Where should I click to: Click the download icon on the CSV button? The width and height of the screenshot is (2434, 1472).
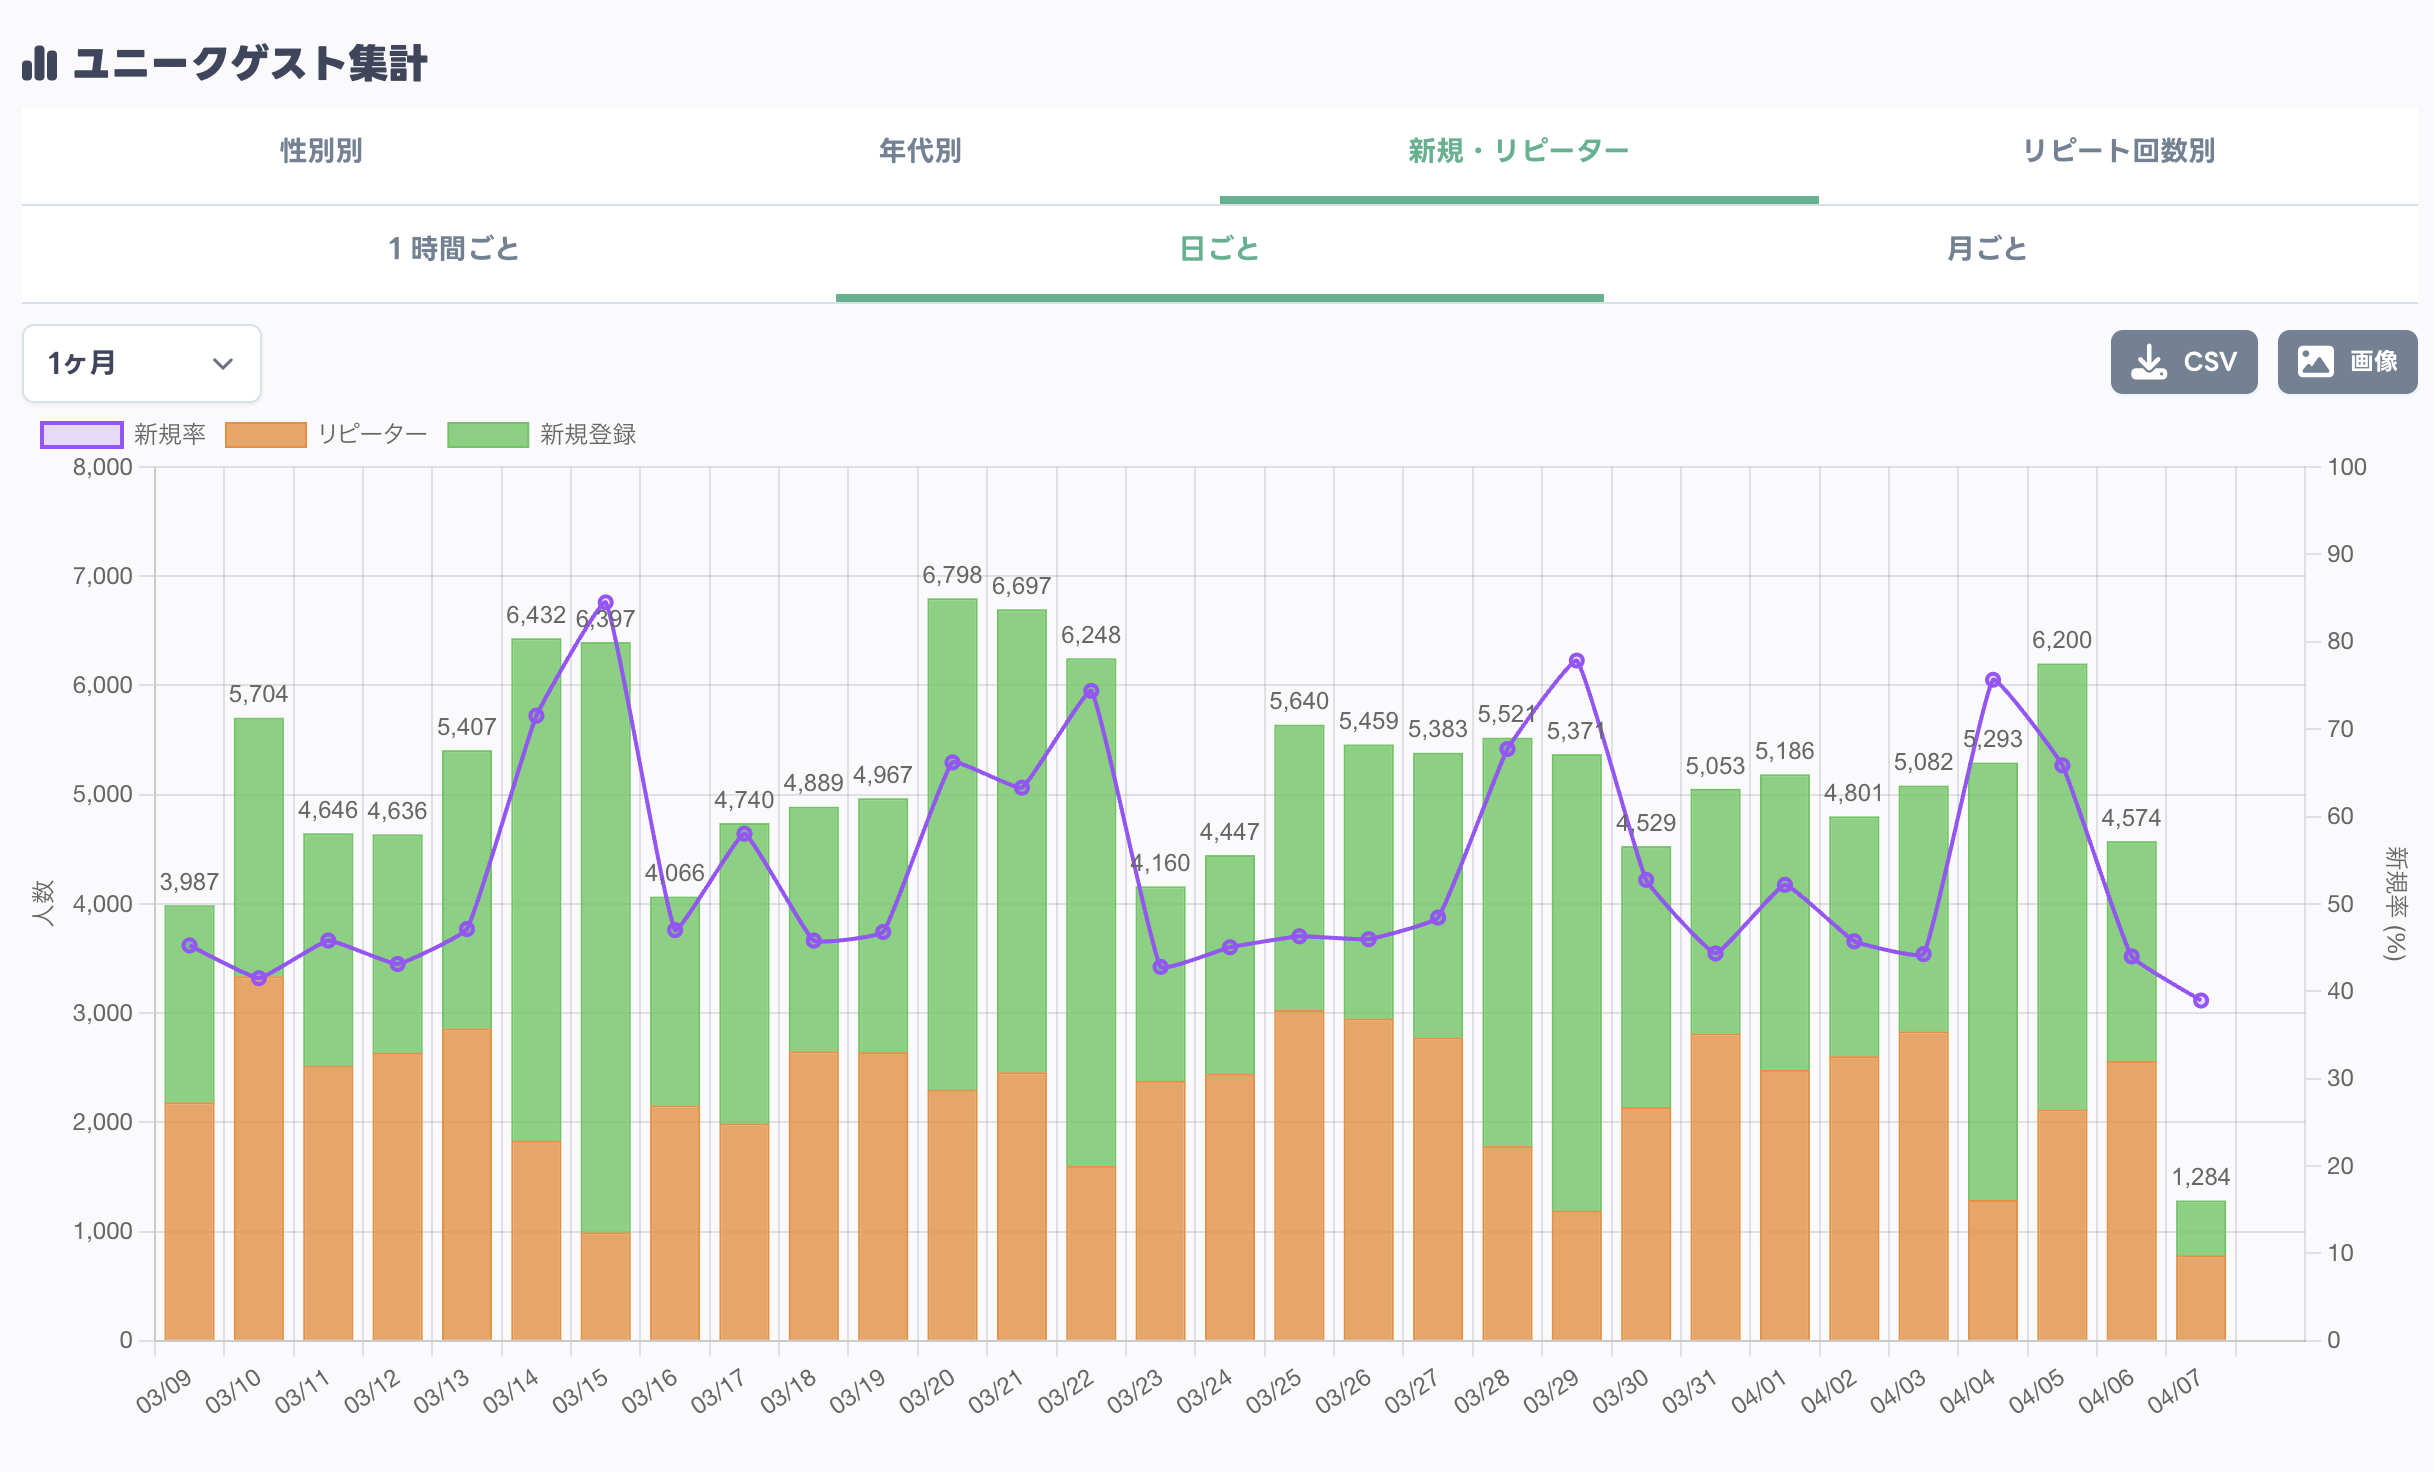[x=2148, y=362]
